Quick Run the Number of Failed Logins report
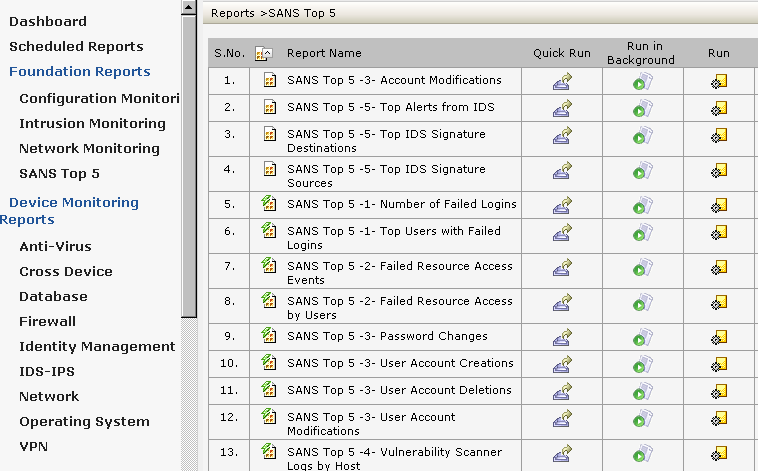Screen dimensions: 758x471 563,205
